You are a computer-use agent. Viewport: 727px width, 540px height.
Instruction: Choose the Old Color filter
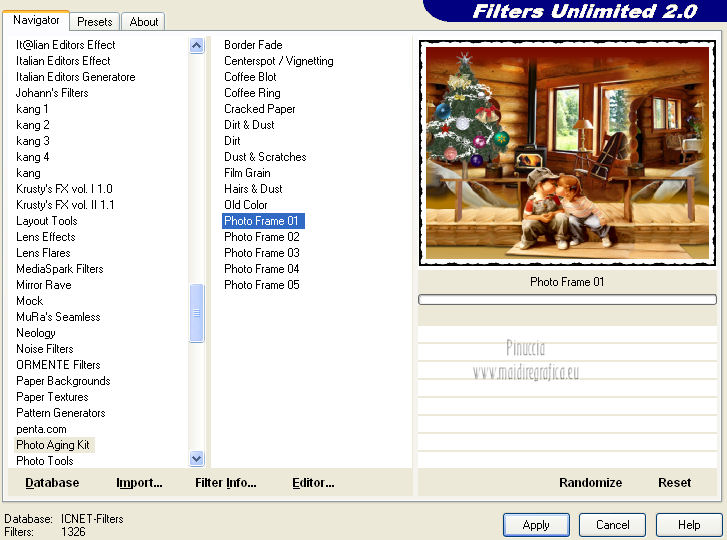click(246, 205)
